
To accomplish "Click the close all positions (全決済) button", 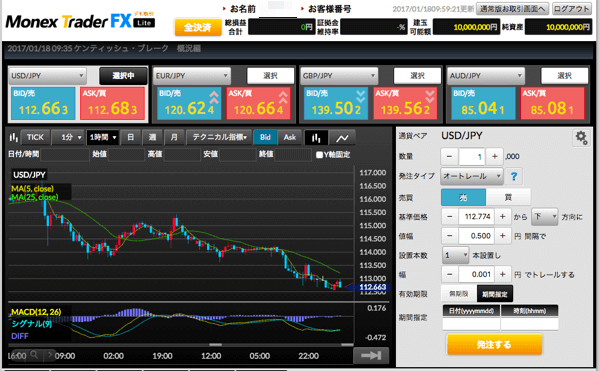I will [x=198, y=28].
